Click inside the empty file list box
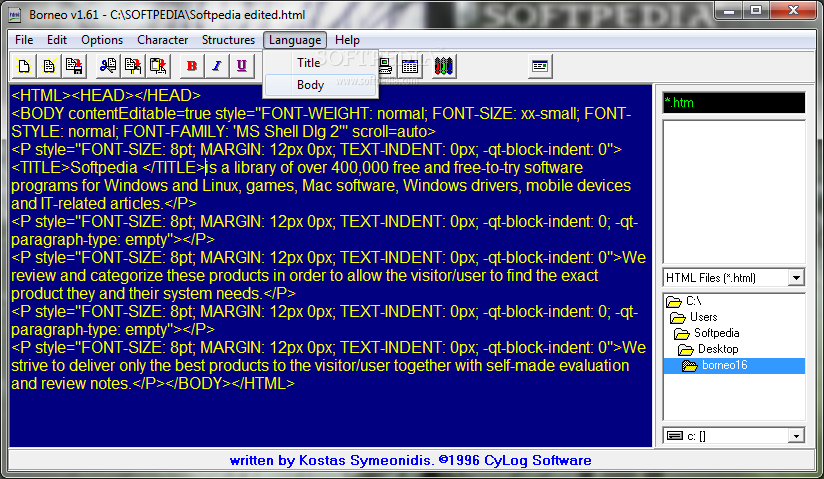This screenshot has width=824, height=479. click(x=734, y=192)
